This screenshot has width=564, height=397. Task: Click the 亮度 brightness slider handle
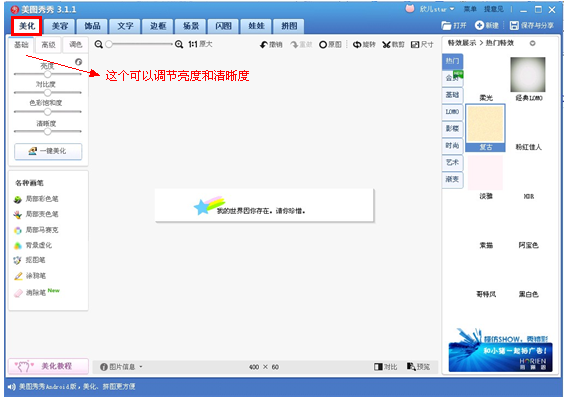click(47, 74)
